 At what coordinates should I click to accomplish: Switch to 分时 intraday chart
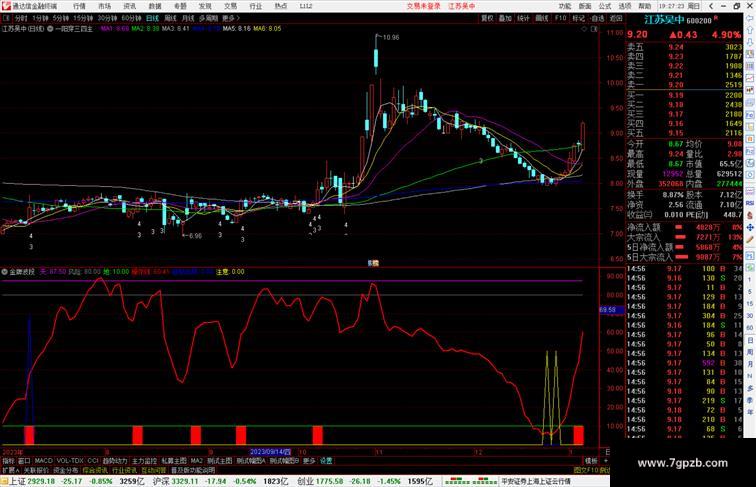click(21, 18)
